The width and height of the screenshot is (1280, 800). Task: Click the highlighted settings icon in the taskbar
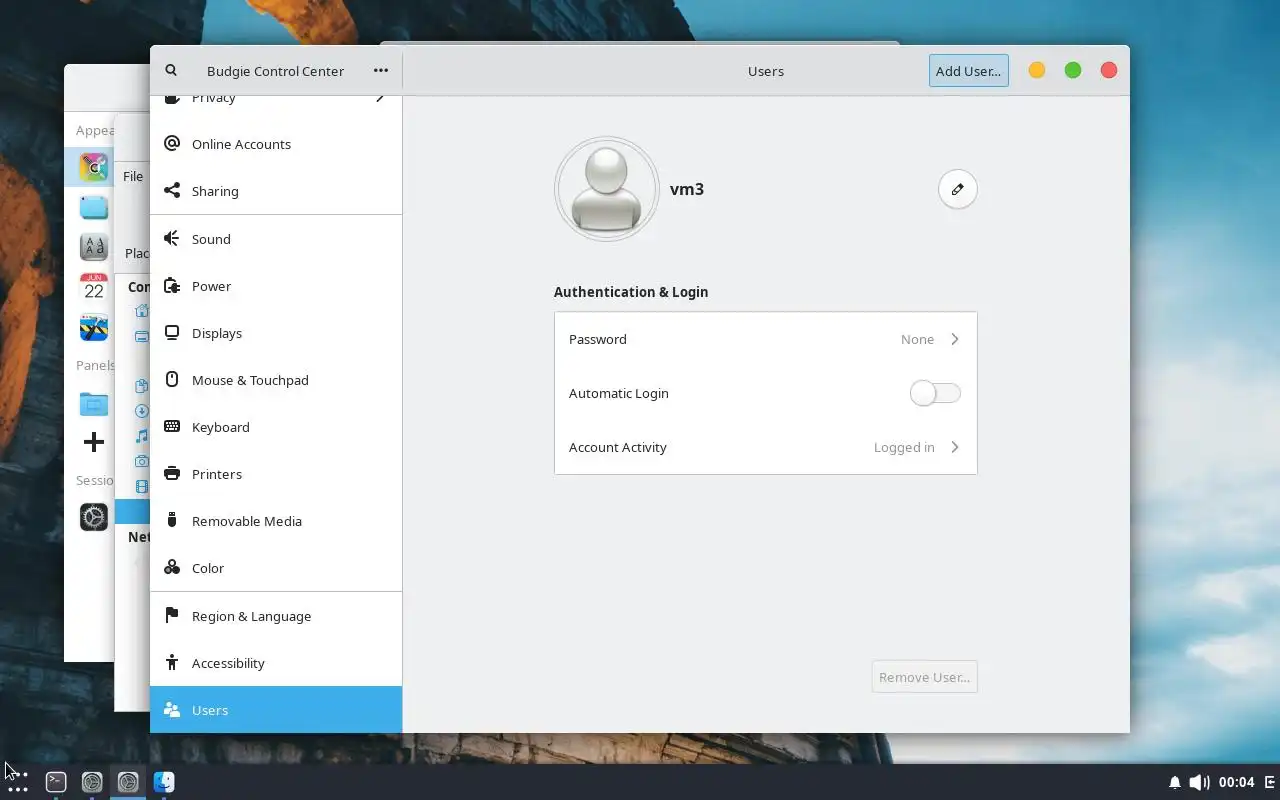pyautogui.click(x=128, y=782)
